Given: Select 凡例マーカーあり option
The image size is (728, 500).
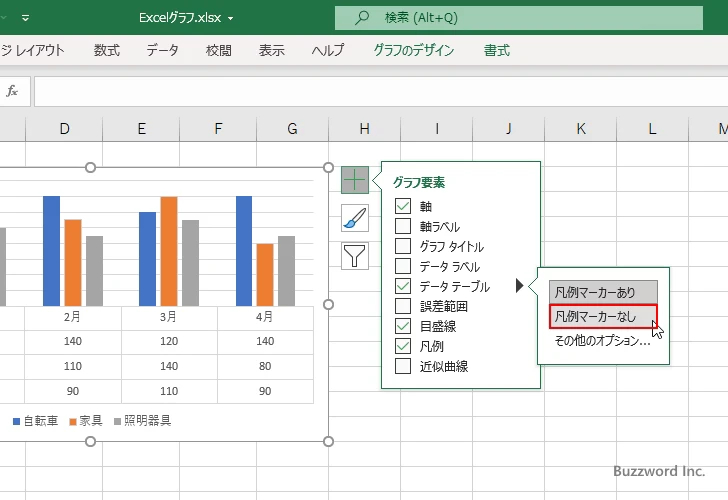Looking at the screenshot, I should tap(603, 292).
